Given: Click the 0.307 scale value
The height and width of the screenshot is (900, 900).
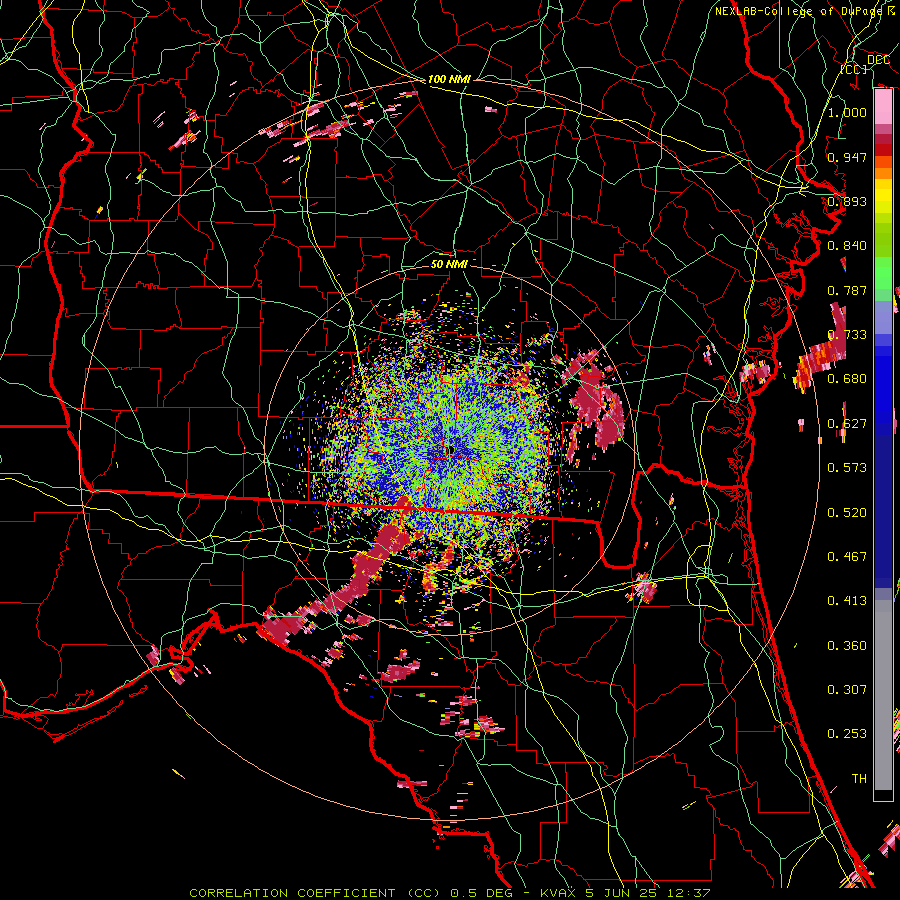Looking at the screenshot, I should click(x=847, y=690).
